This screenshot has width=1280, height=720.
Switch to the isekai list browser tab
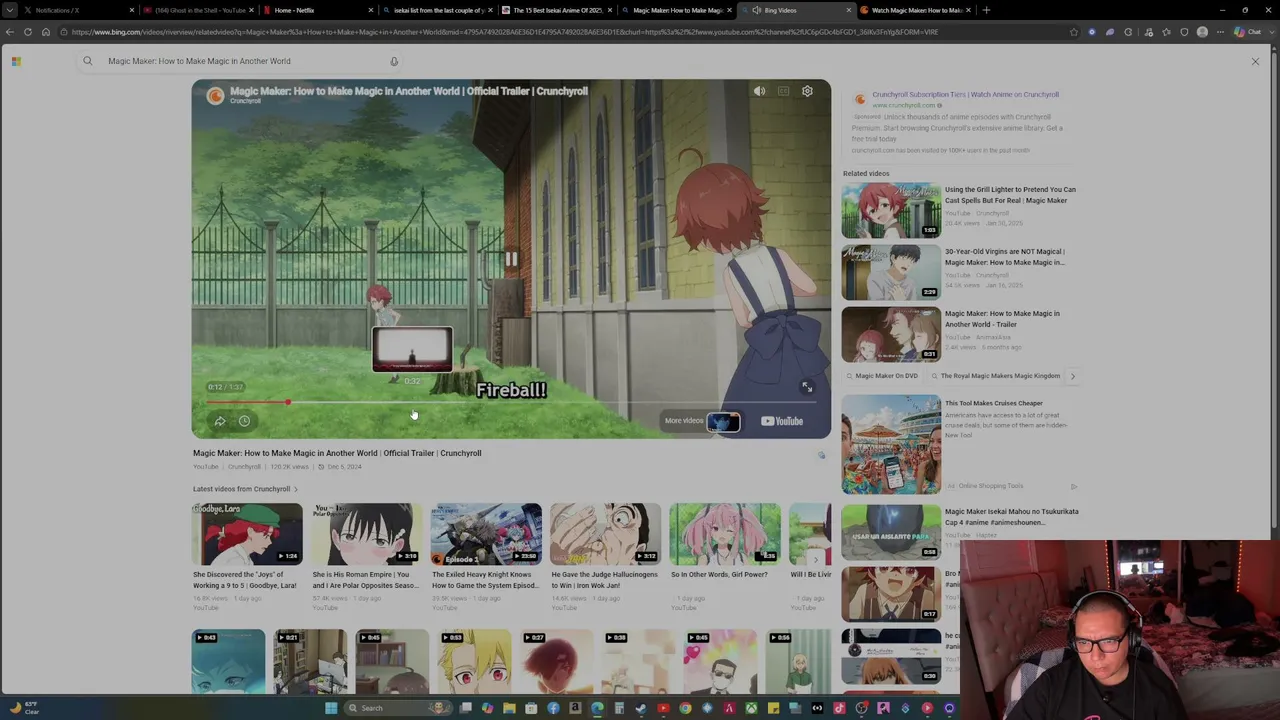[x=438, y=10]
